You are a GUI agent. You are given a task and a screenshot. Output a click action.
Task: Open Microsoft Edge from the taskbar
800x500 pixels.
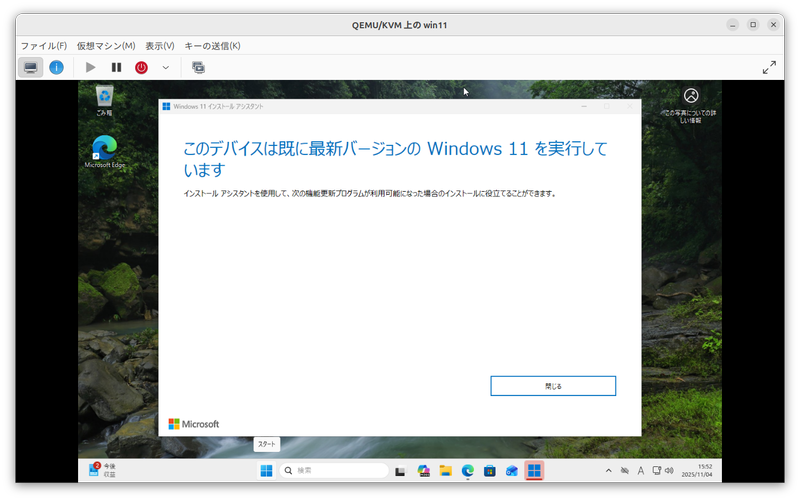pyautogui.click(x=468, y=470)
